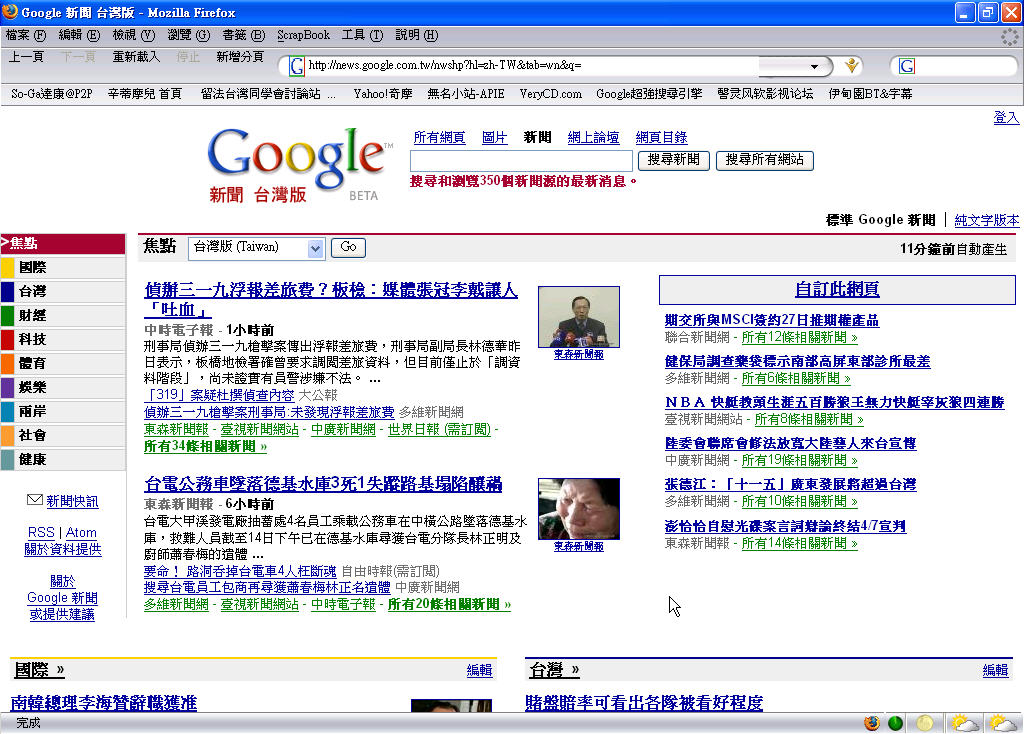Image resolution: width=1024 pixels, height=734 pixels.
Task: Open the ScrapBook menu
Action: tap(303, 35)
